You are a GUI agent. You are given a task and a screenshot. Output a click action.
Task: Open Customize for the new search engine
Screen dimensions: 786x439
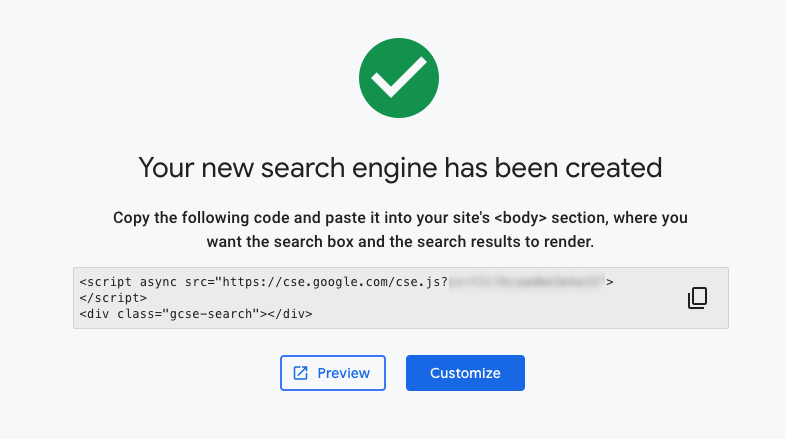465,373
